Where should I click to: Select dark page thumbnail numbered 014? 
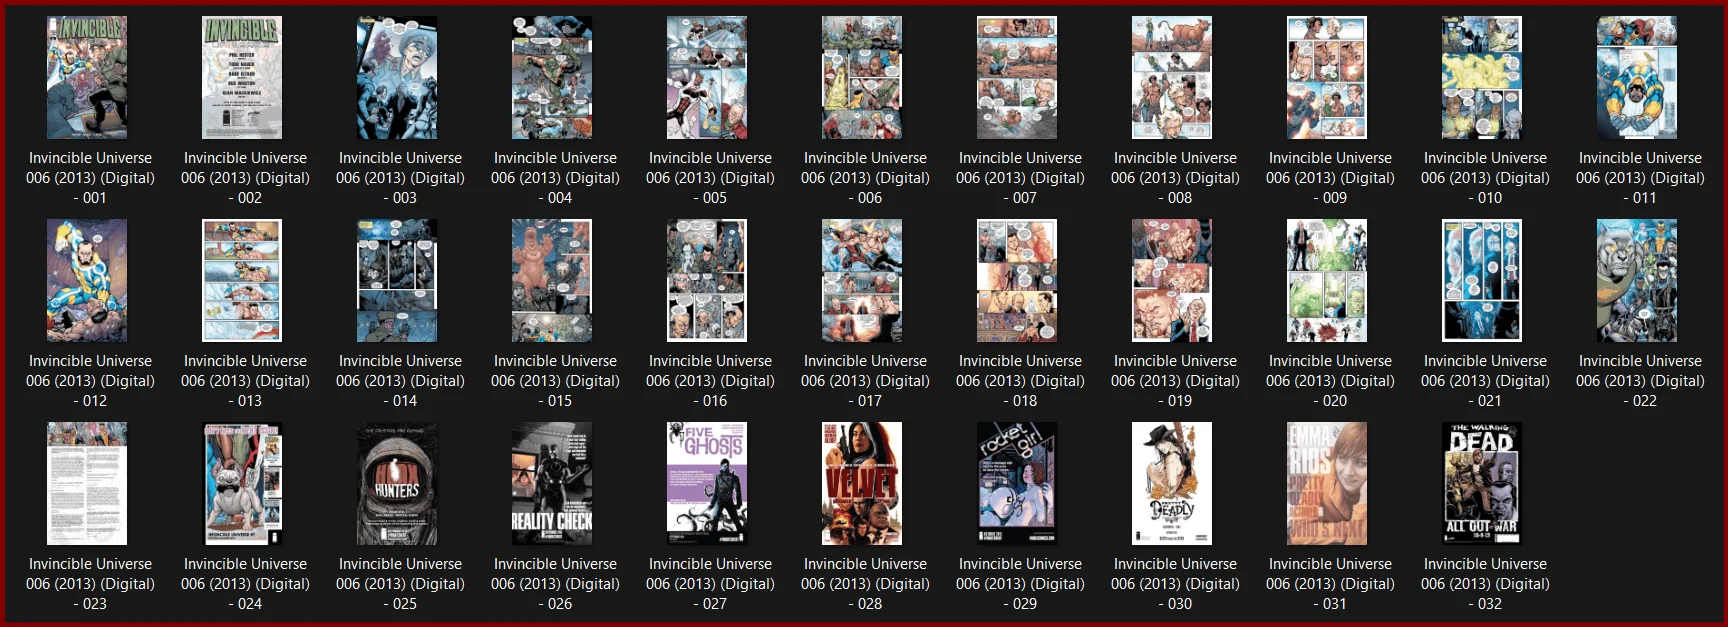pyautogui.click(x=397, y=281)
